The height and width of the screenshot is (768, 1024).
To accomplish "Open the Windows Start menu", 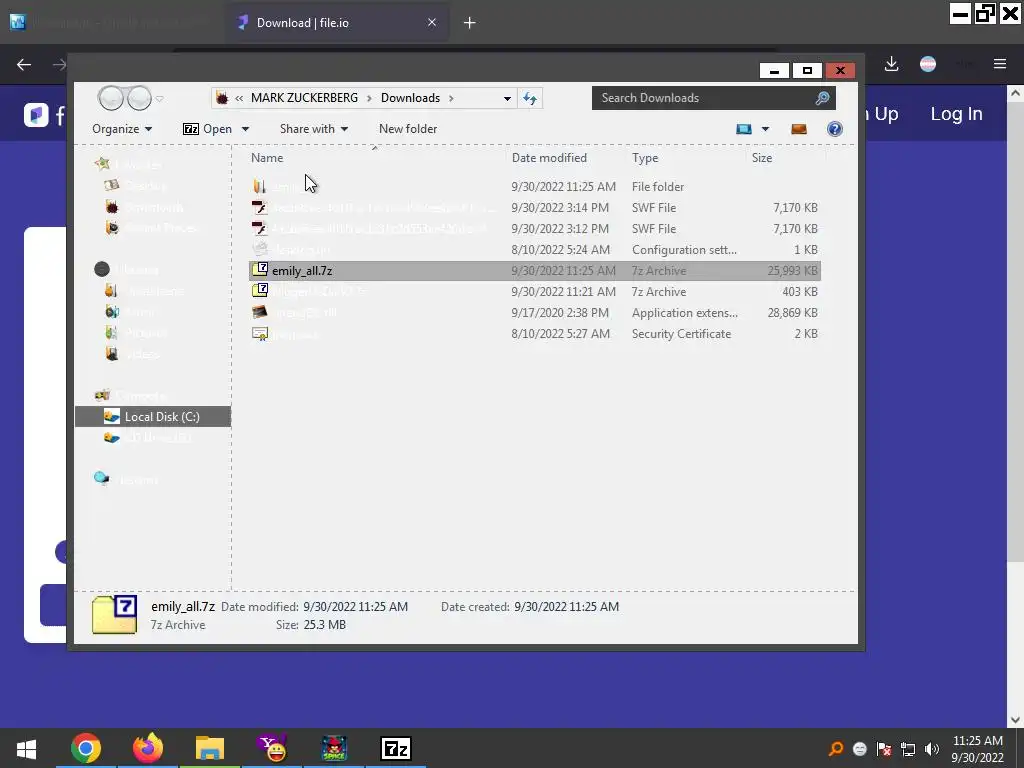I will (26, 748).
